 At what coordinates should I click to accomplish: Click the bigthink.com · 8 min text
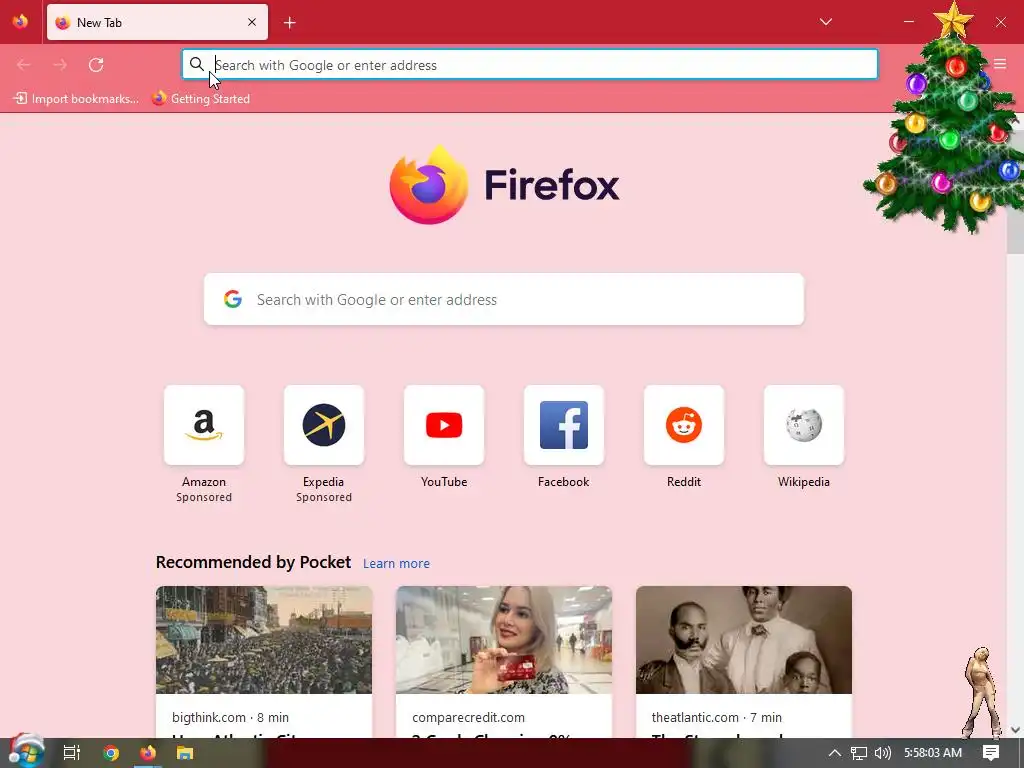click(231, 717)
